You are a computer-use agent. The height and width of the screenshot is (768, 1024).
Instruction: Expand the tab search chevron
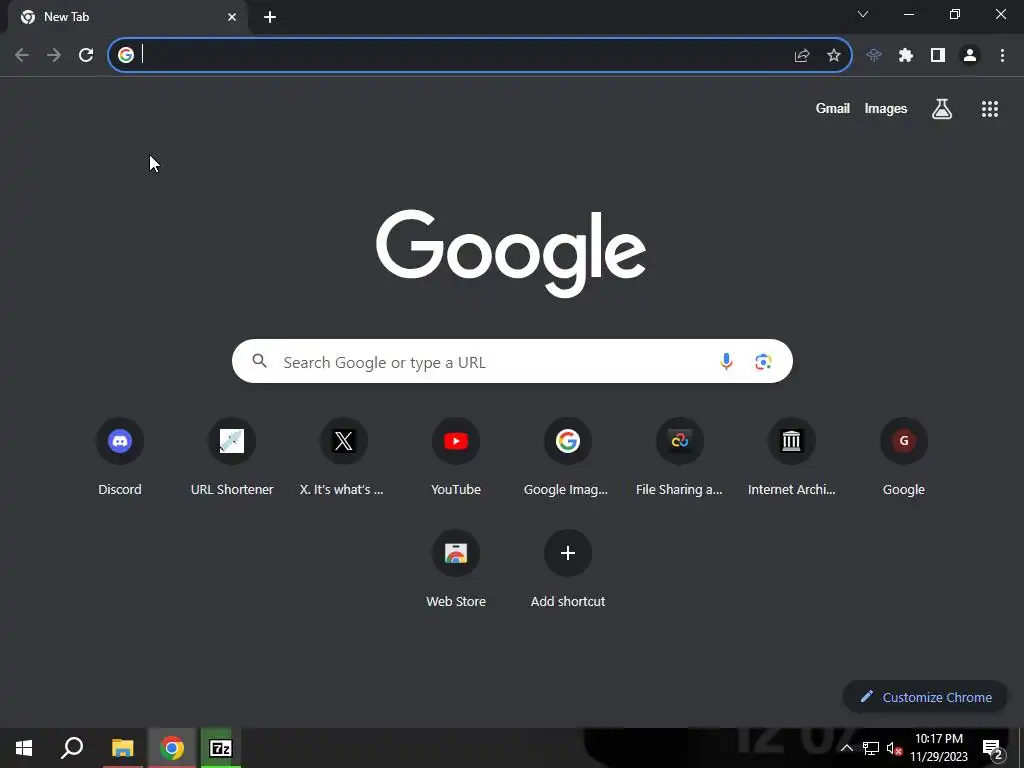pos(863,14)
